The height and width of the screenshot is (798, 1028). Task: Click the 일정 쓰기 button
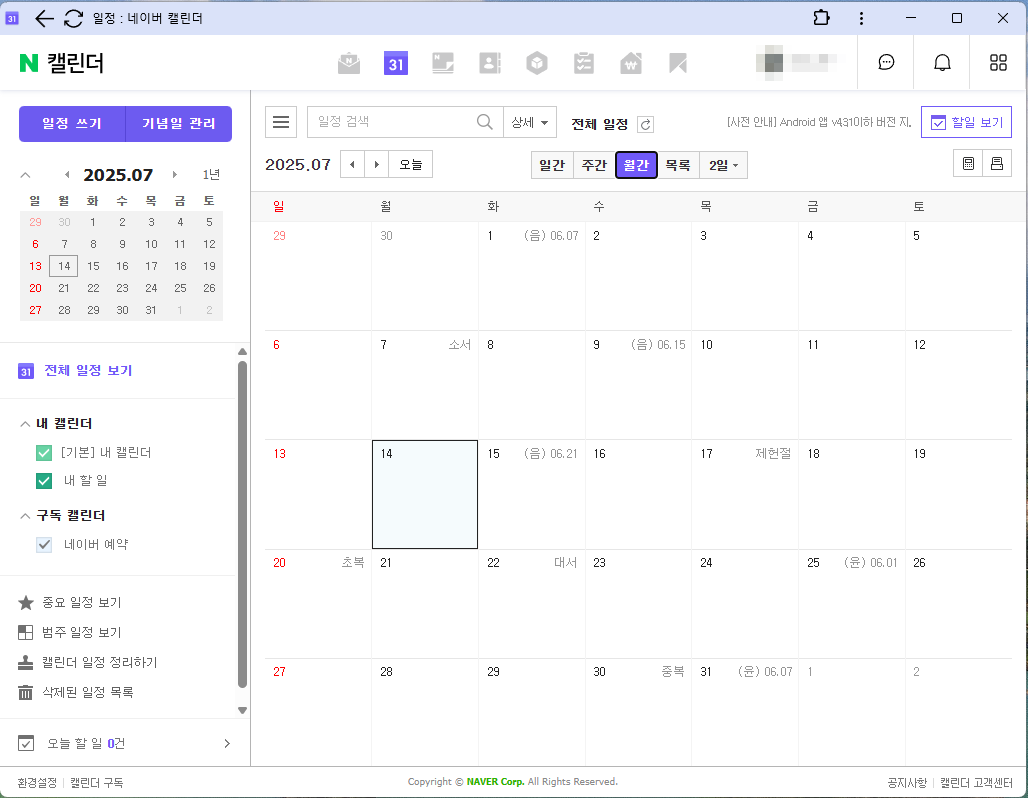point(71,123)
